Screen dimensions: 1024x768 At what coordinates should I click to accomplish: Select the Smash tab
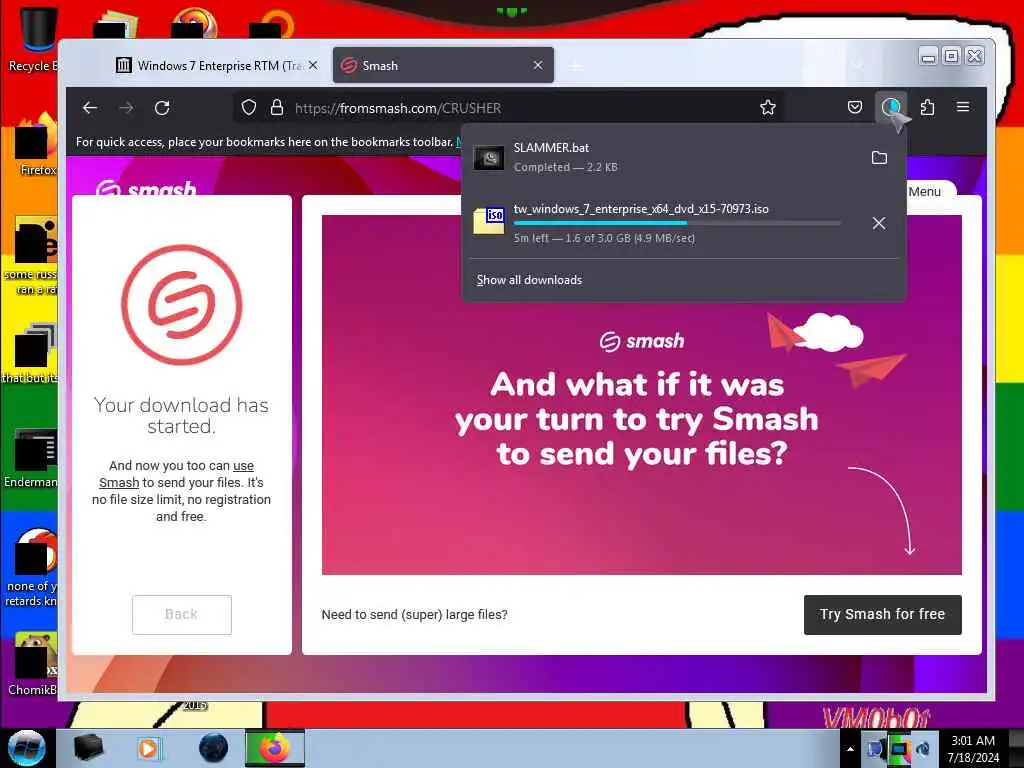click(443, 65)
